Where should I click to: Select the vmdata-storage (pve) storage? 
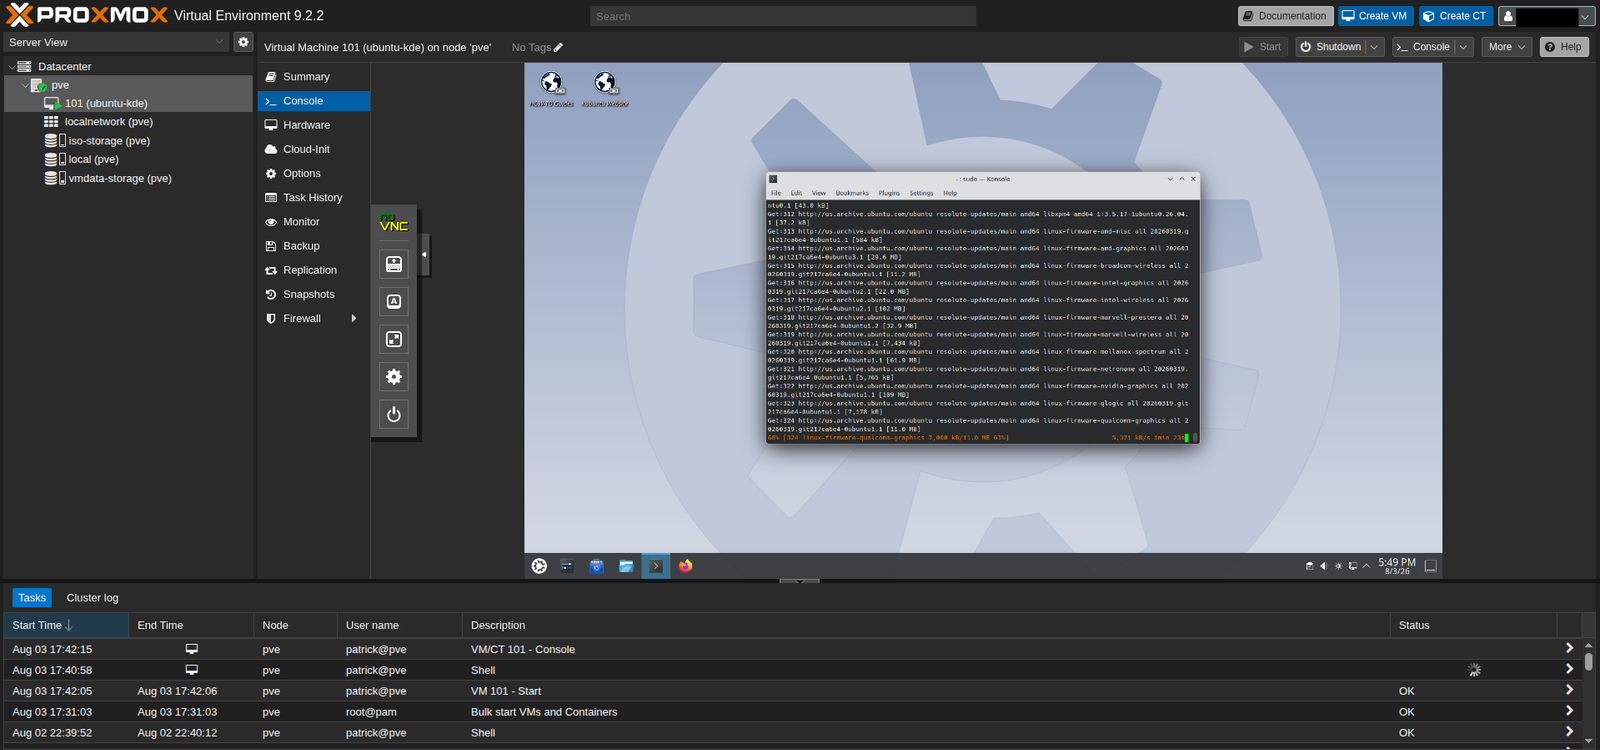tap(120, 178)
